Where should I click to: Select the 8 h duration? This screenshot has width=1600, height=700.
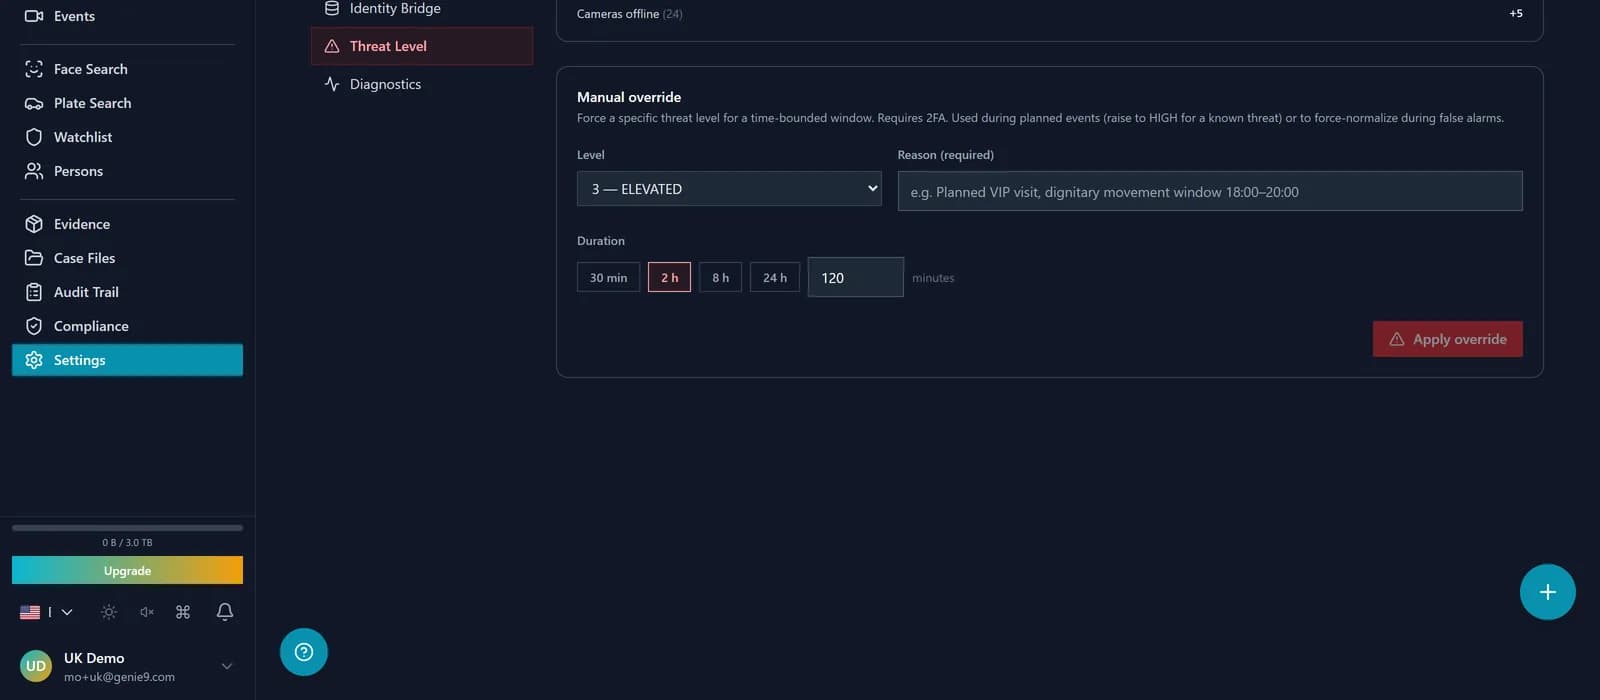[720, 277]
